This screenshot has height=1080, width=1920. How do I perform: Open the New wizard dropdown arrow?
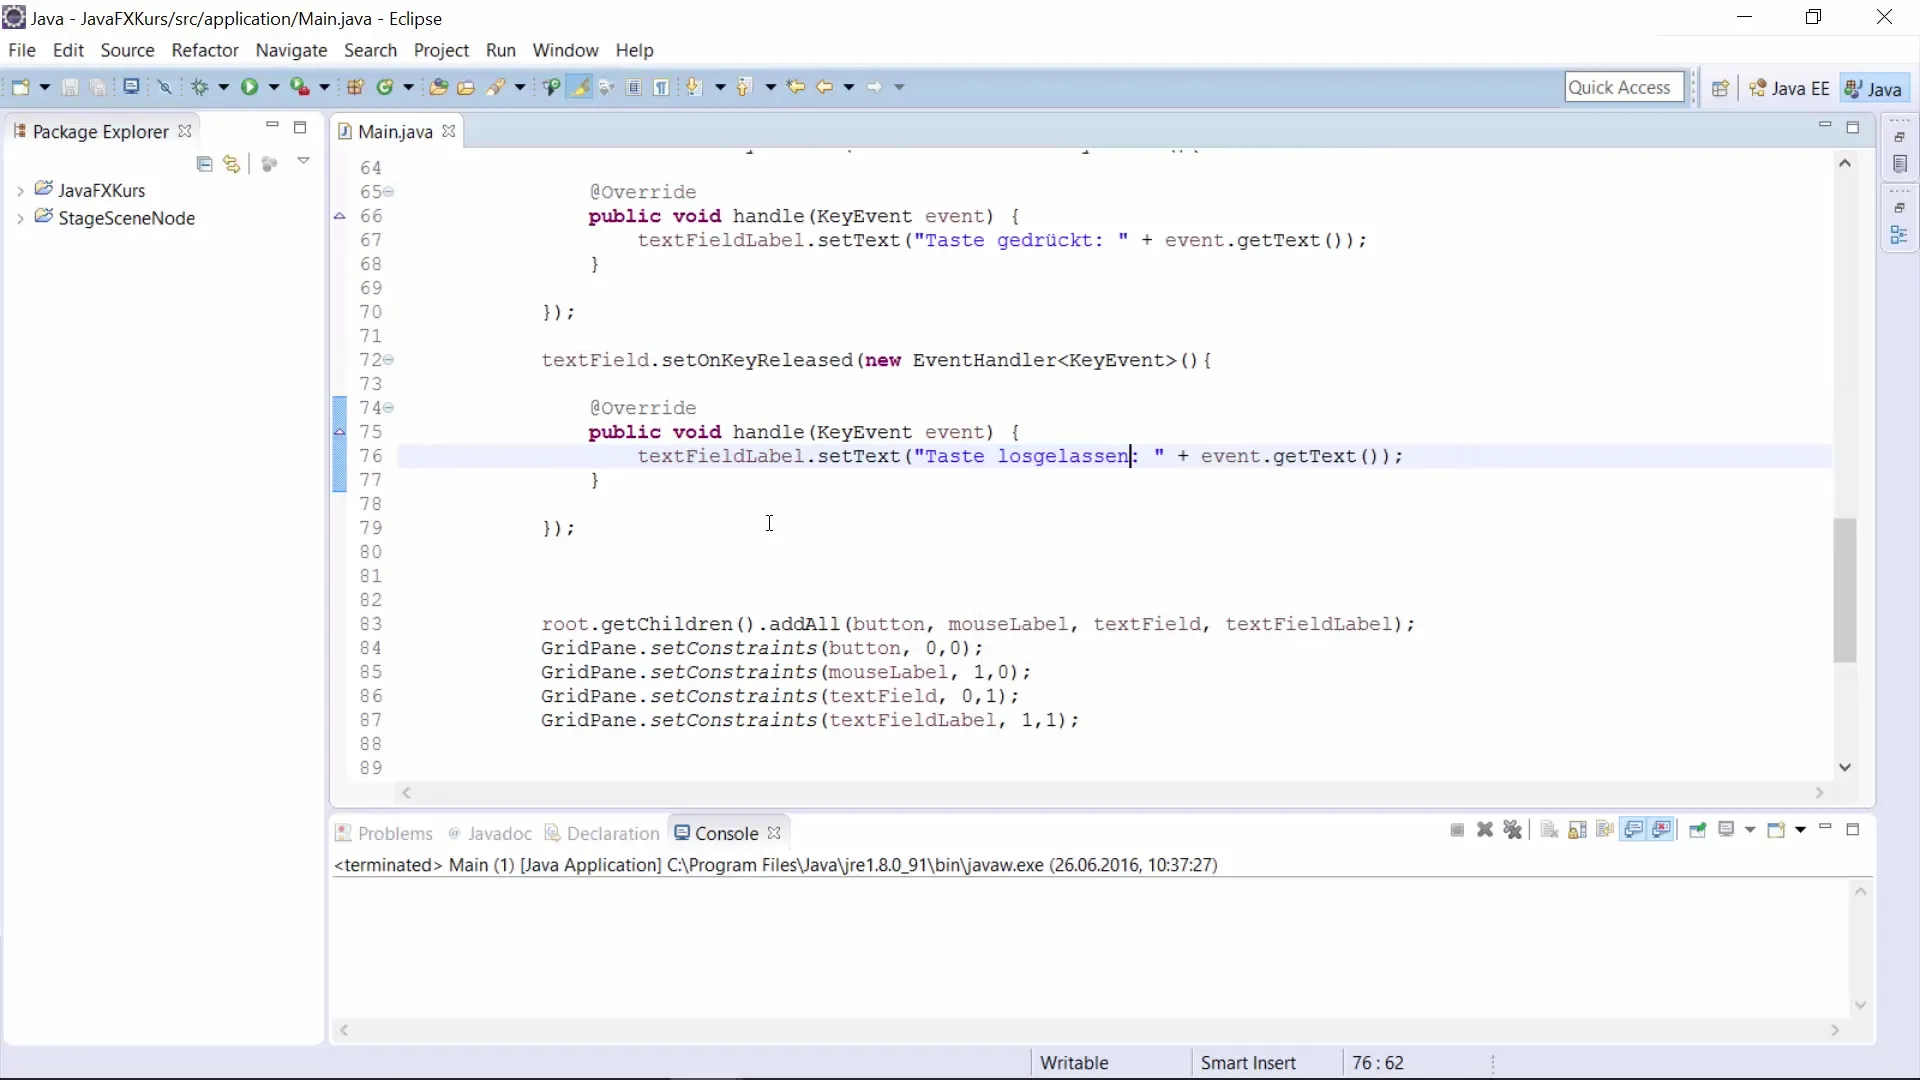(44, 87)
